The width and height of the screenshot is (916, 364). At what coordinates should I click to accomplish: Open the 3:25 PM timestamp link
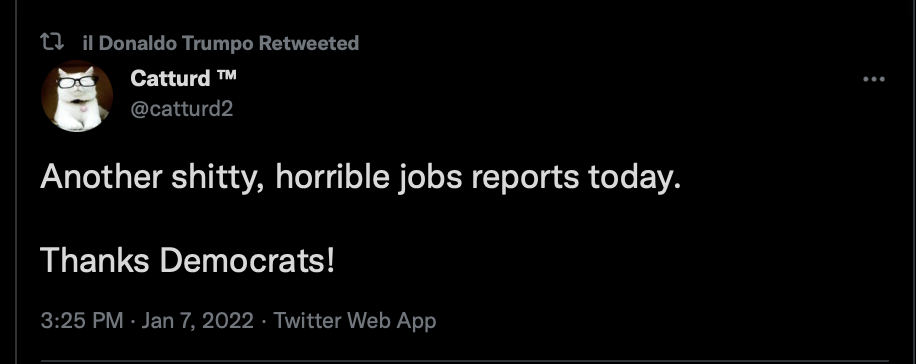tap(82, 320)
